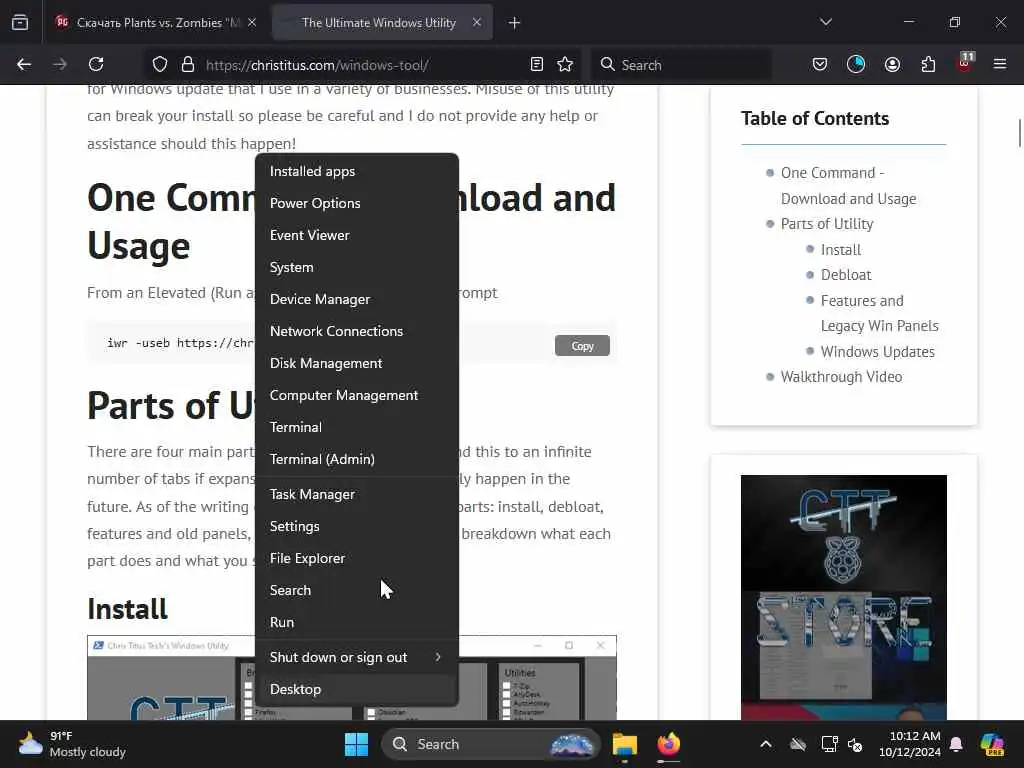Screen dimensions: 1024x768
Task: Click the Firefox icon on the taskbar
Action: coord(668,744)
